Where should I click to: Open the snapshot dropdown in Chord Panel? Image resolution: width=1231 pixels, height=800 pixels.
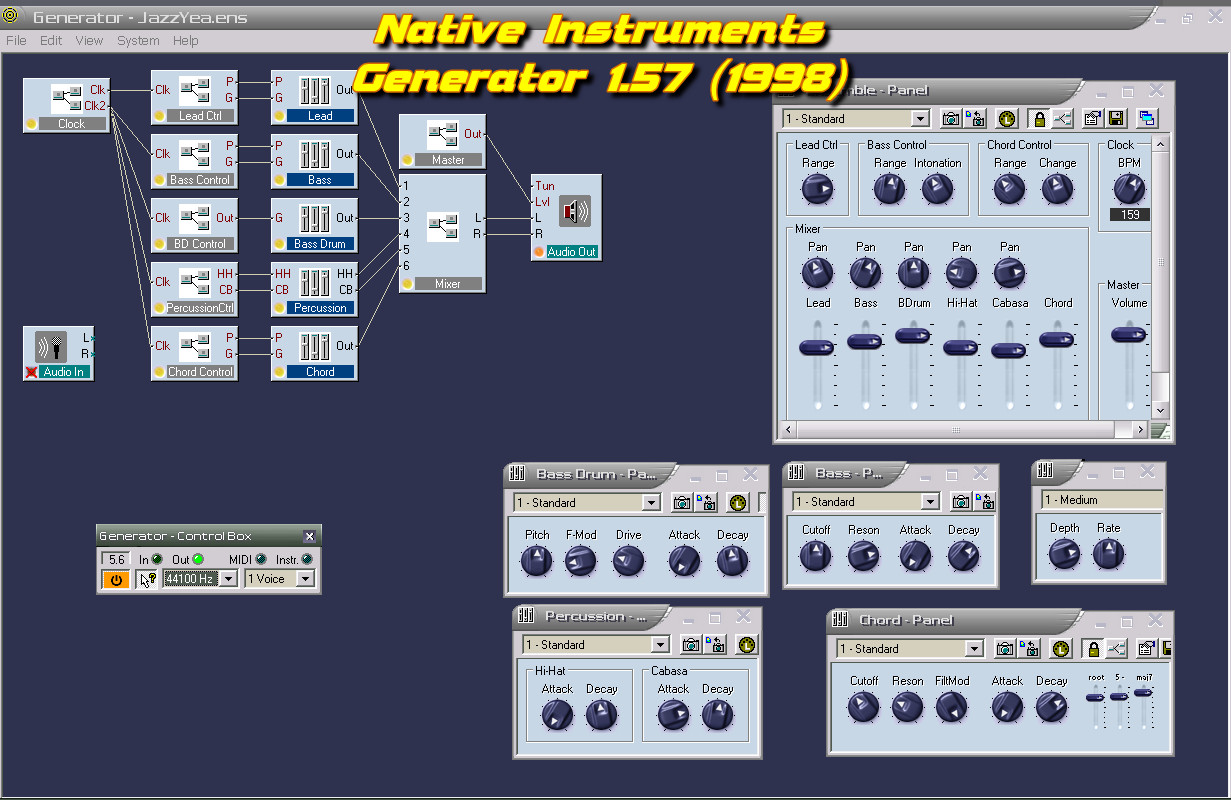coord(974,648)
